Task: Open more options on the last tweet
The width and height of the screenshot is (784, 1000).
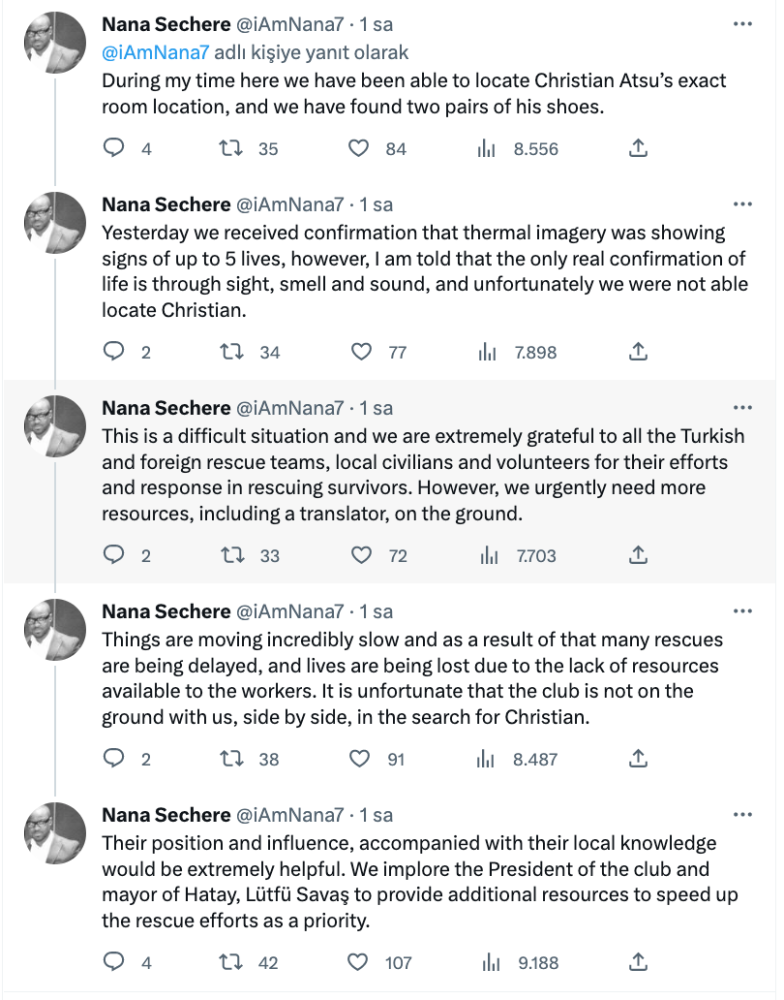Action: (743, 814)
